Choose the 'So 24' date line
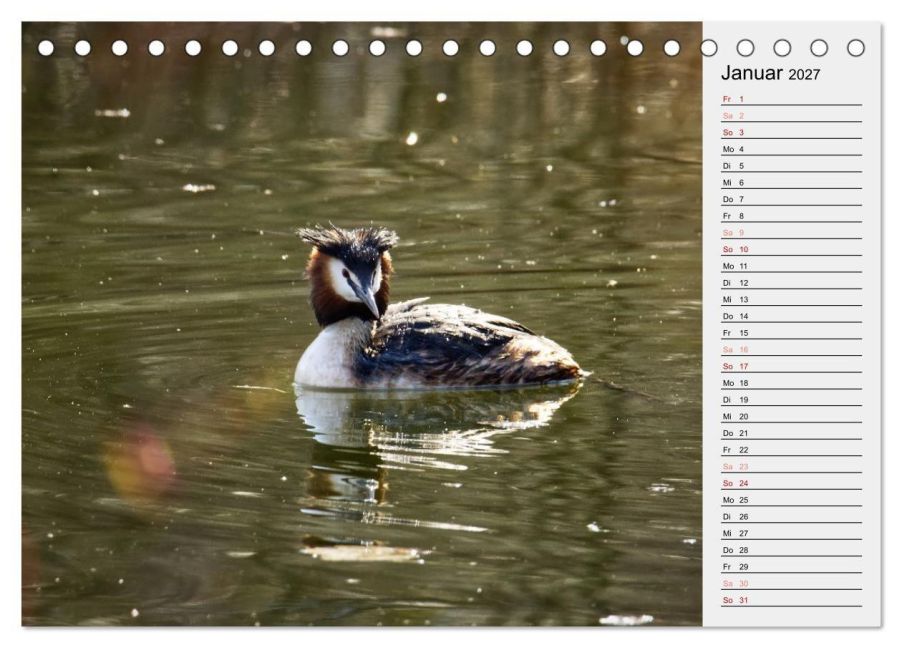Image resolution: width=902 pixels, height=648 pixels. coord(792,483)
